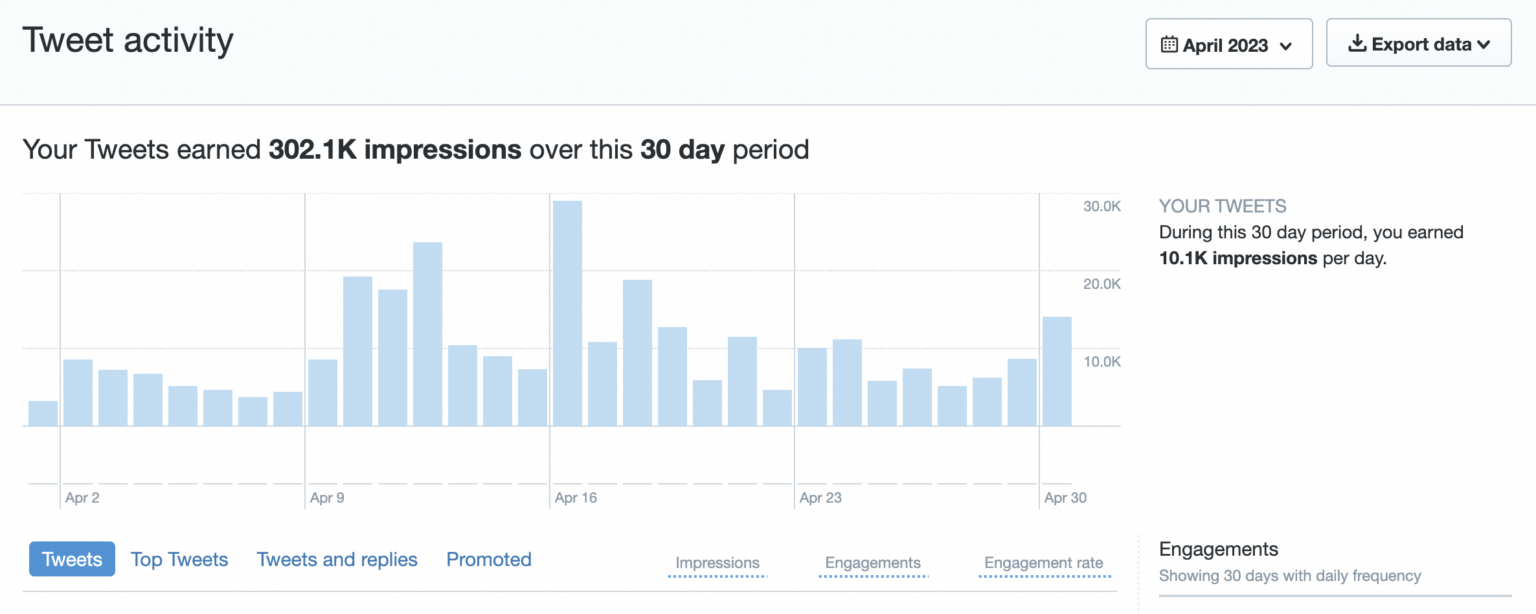Screen dimensions: 1536x614
Task: Open the Promoted tab
Action: (x=489, y=559)
